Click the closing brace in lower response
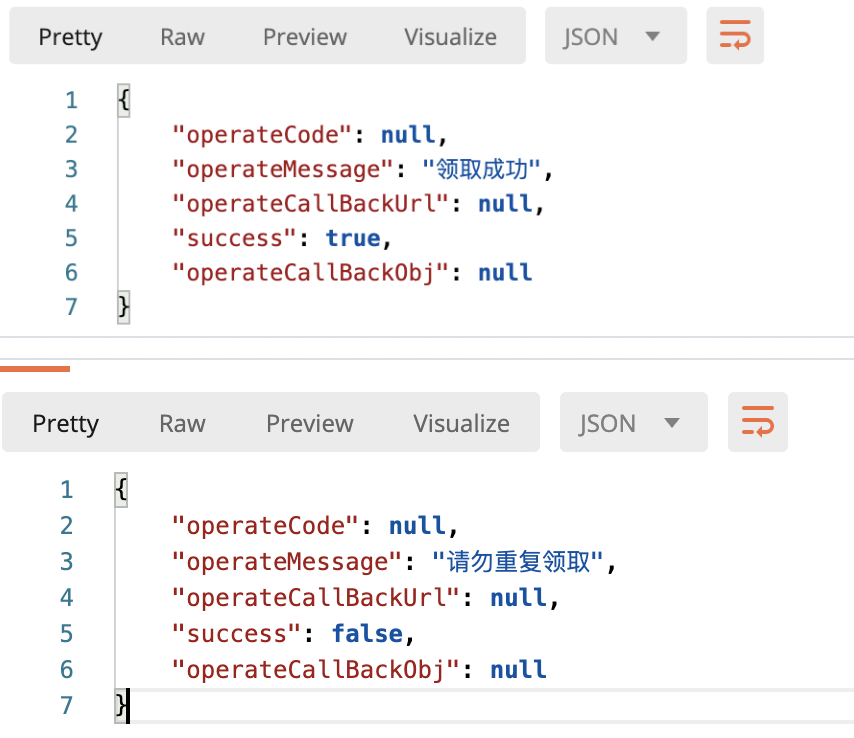This screenshot has height=738, width=854. pos(122,706)
